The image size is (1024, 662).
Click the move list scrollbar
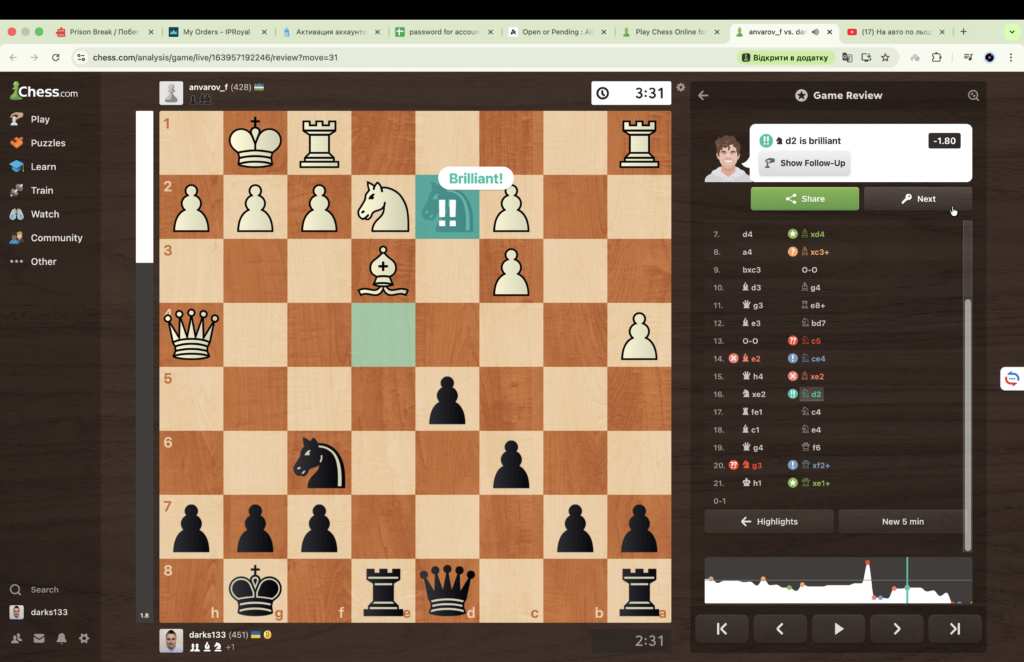[x=968, y=424]
